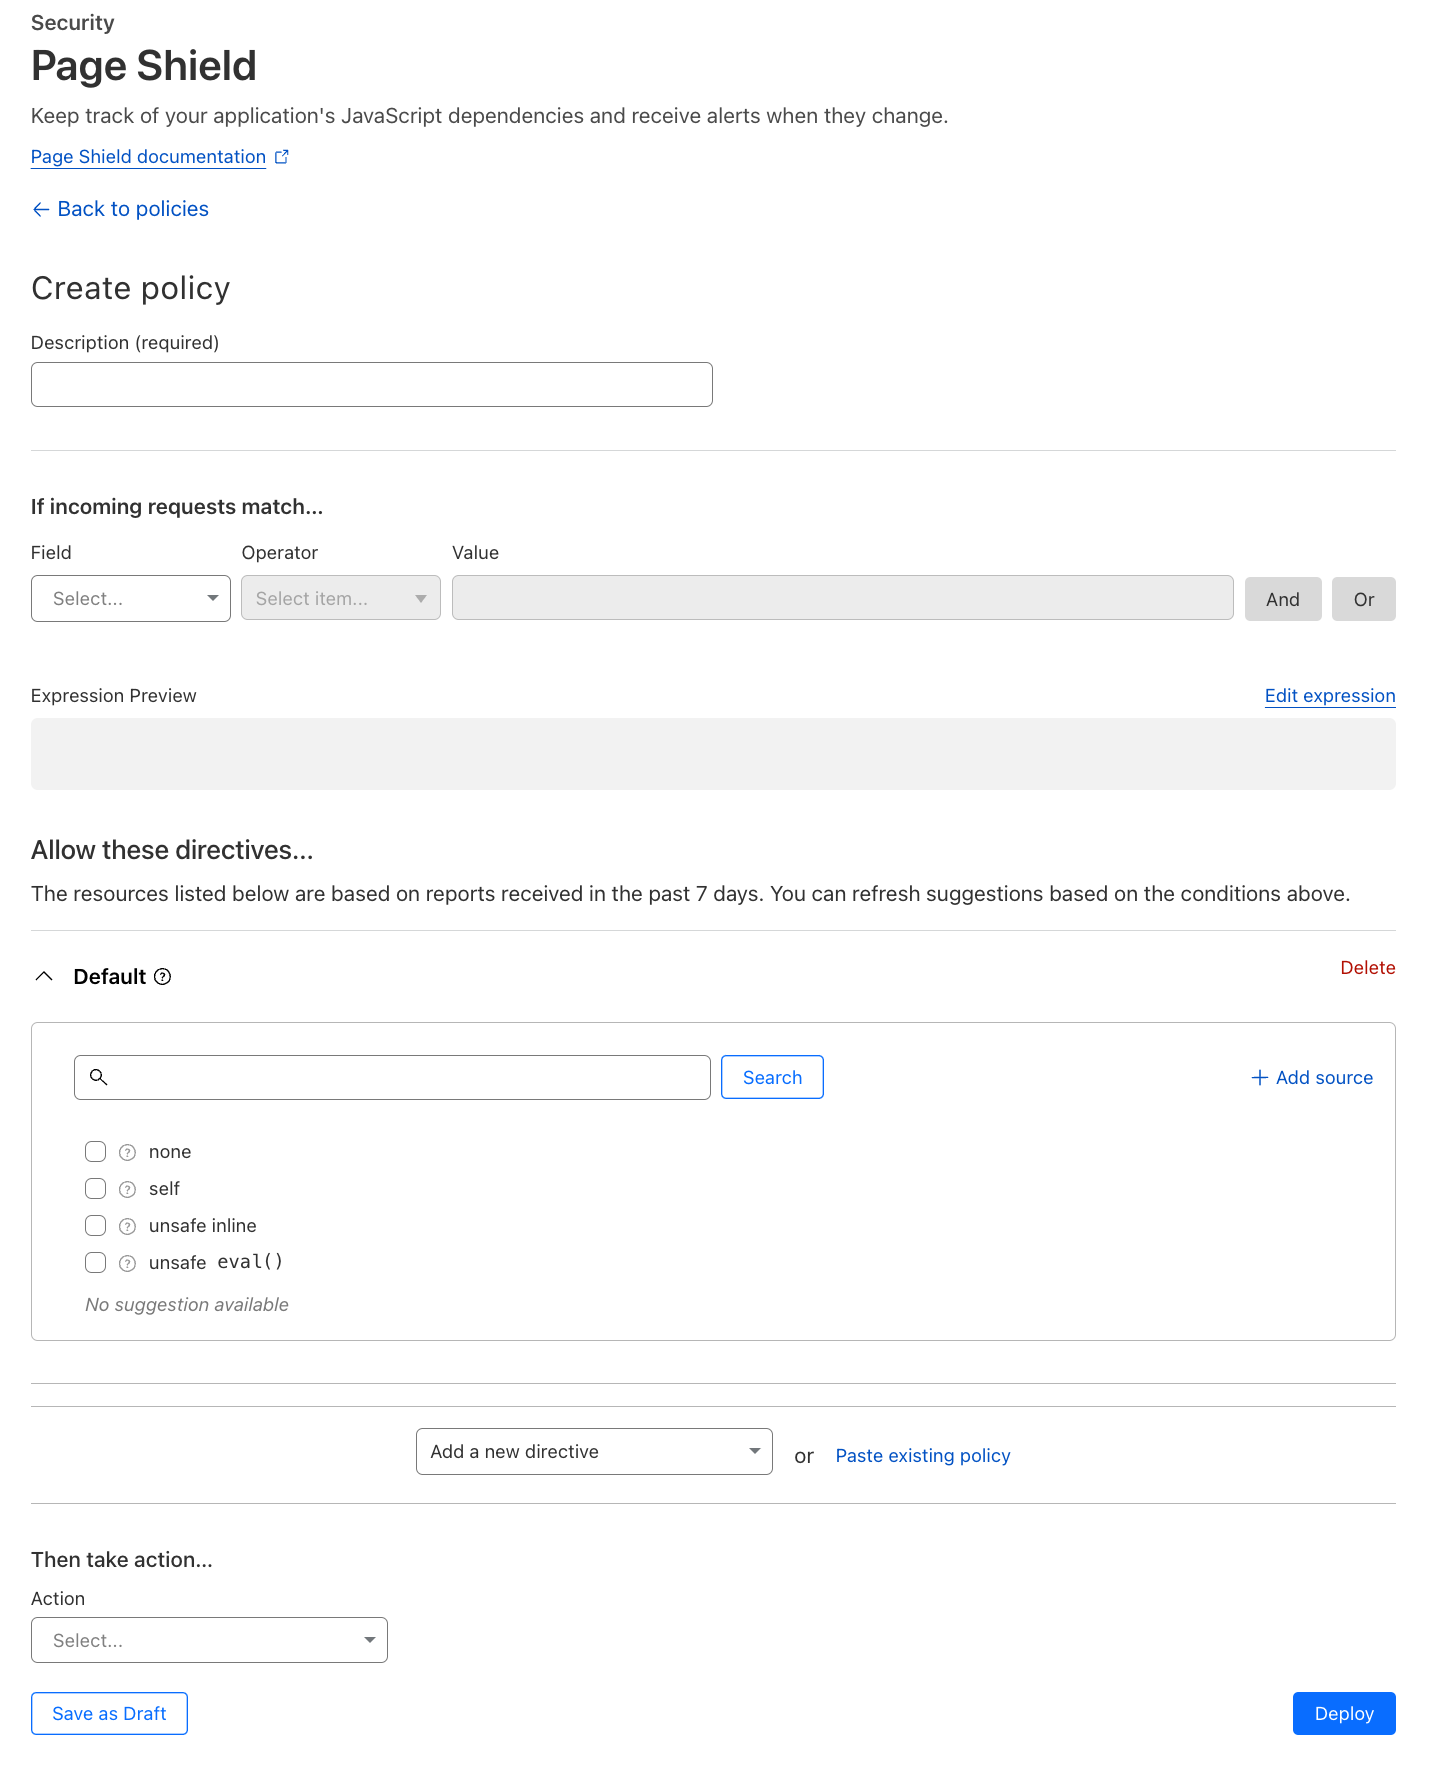The height and width of the screenshot is (1780, 1454).
Task: Open the Operator Select item dropdown
Action: [x=341, y=599]
